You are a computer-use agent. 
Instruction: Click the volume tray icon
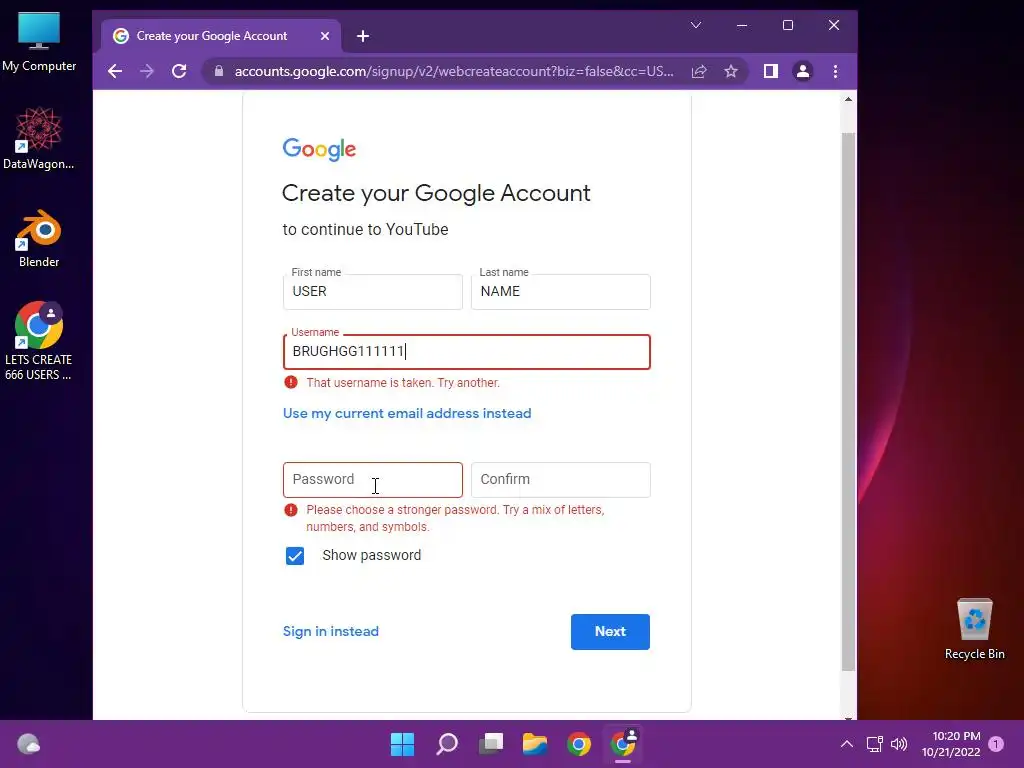[x=899, y=744]
